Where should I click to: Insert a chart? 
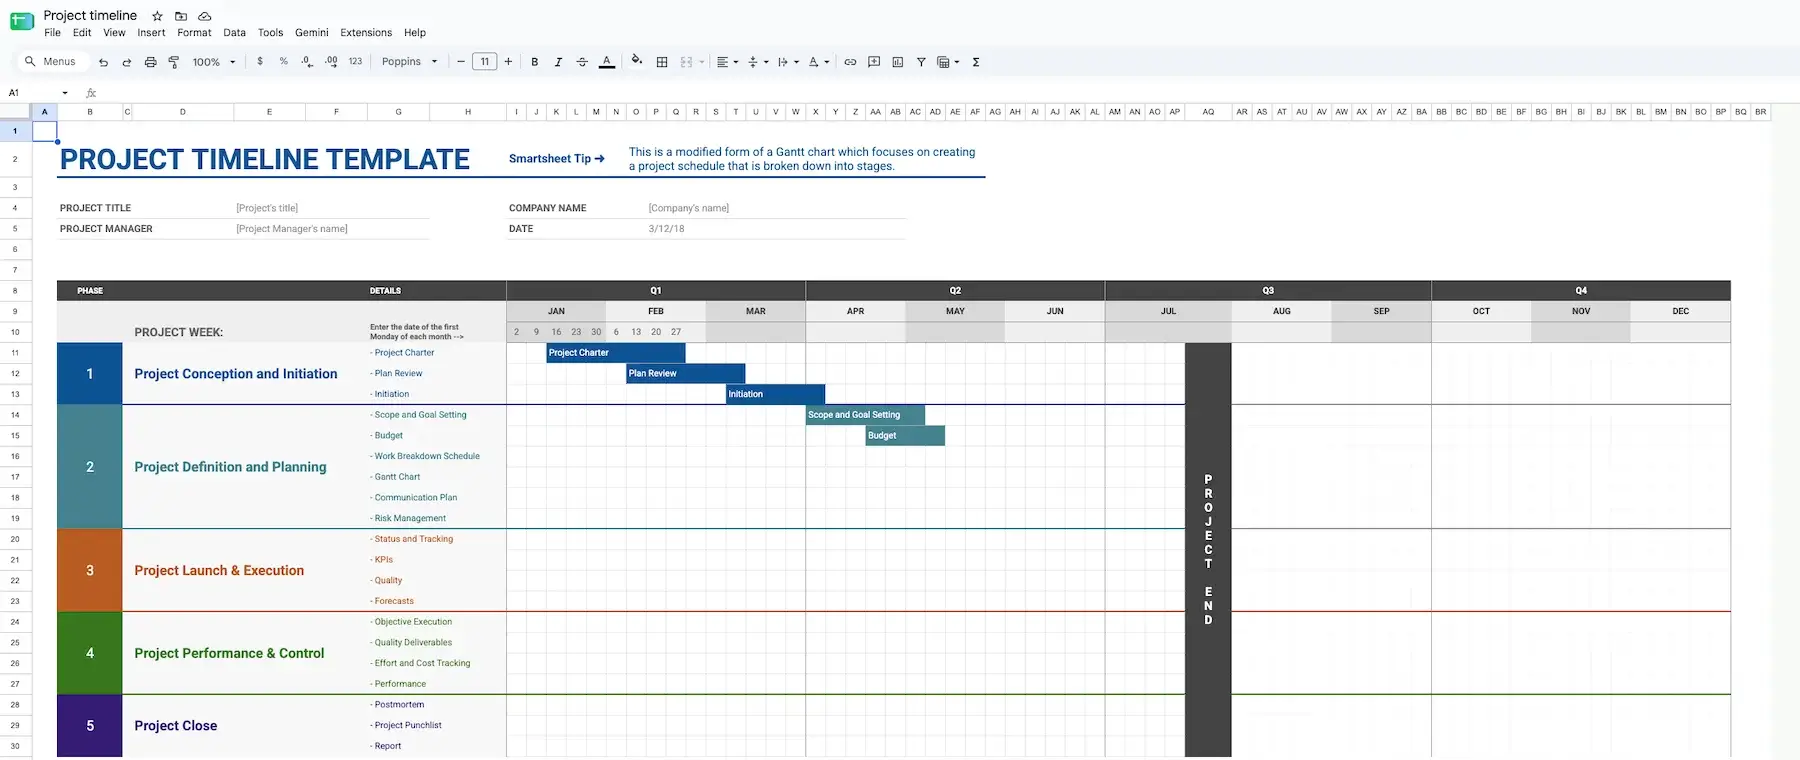(x=898, y=62)
